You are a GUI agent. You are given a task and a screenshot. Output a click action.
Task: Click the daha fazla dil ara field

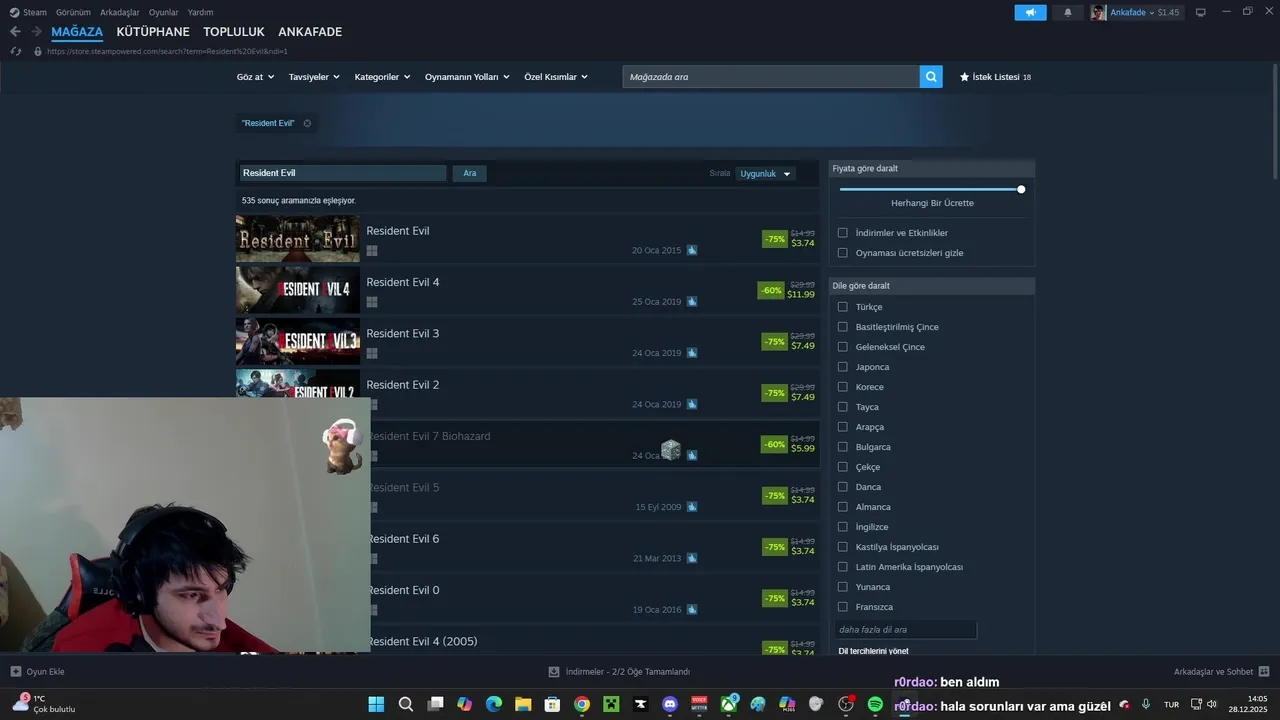coord(906,630)
